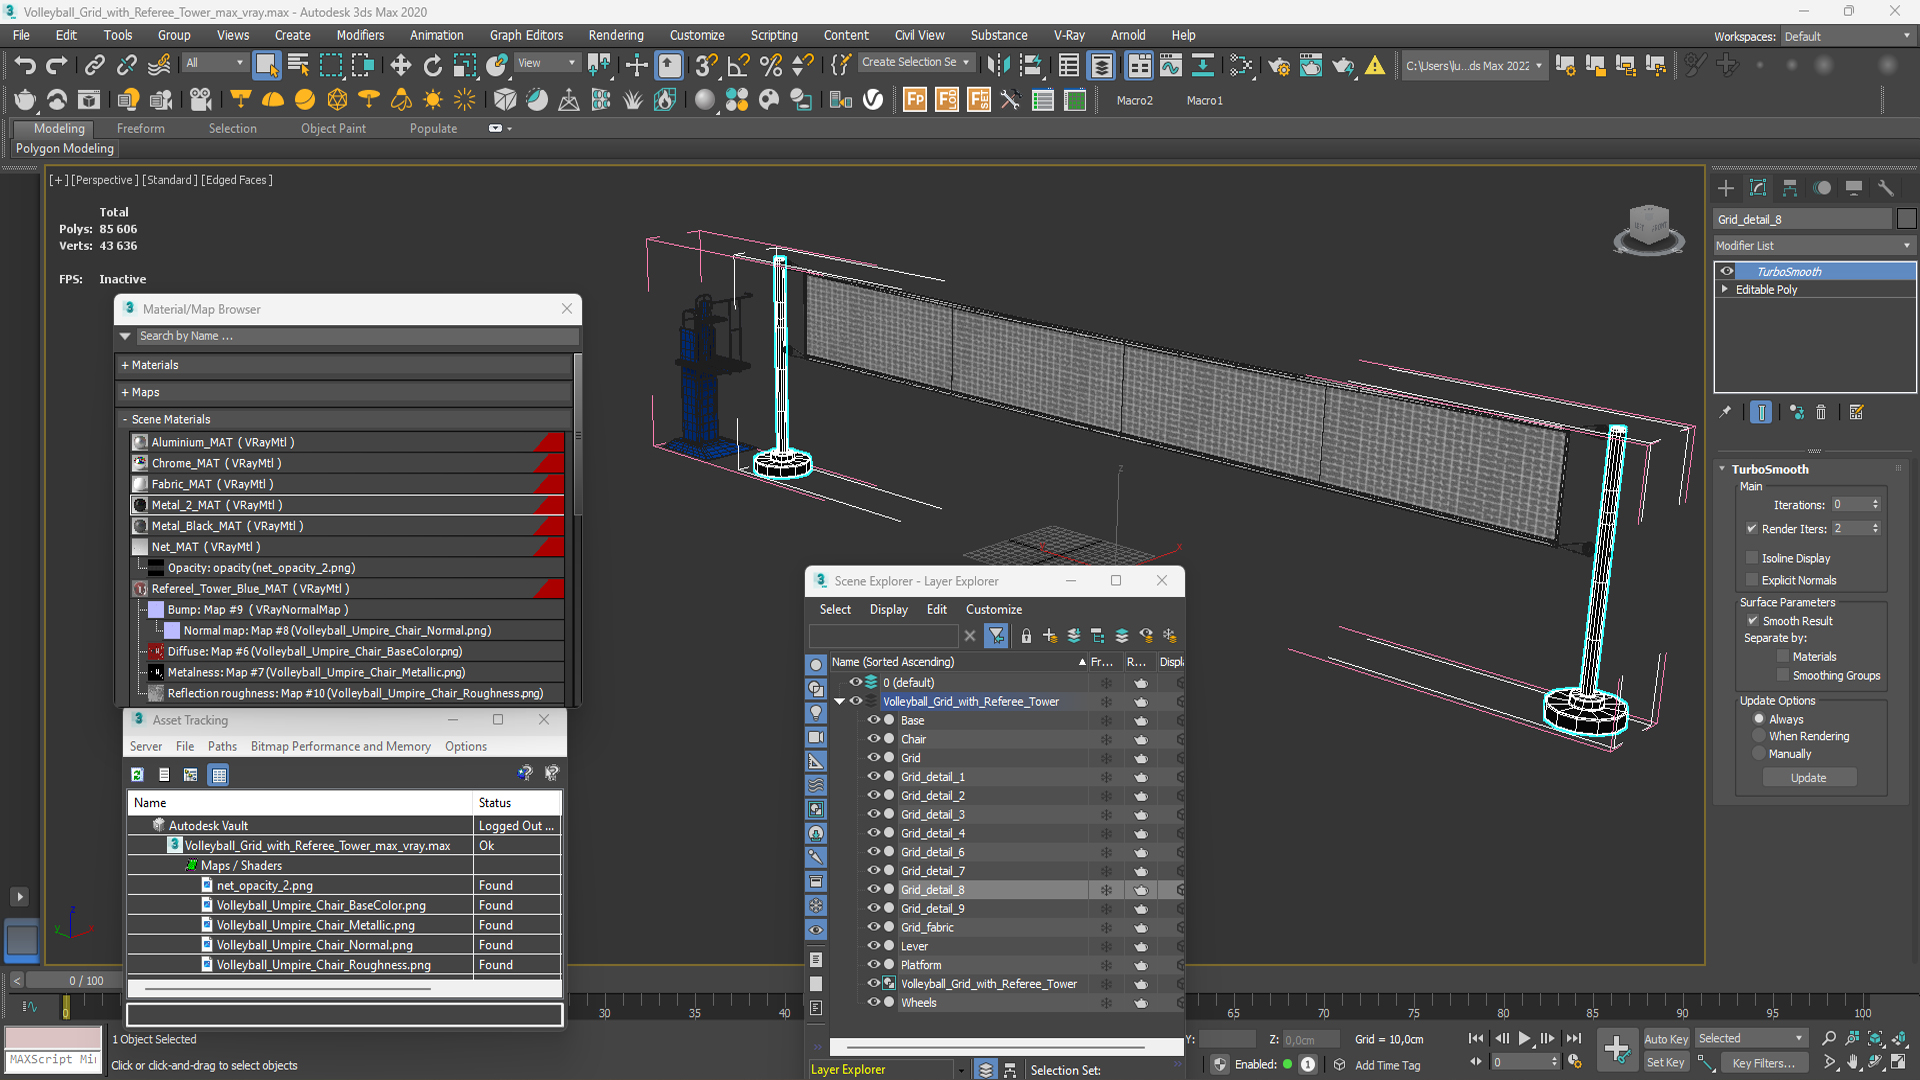The image size is (1920, 1080).
Task: Open the Utilities command panel tab
Action: pos(1886,188)
